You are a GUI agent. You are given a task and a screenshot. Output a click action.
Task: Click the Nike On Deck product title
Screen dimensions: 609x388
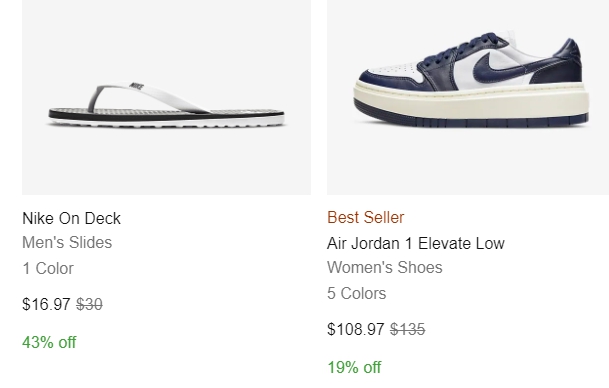click(71, 218)
